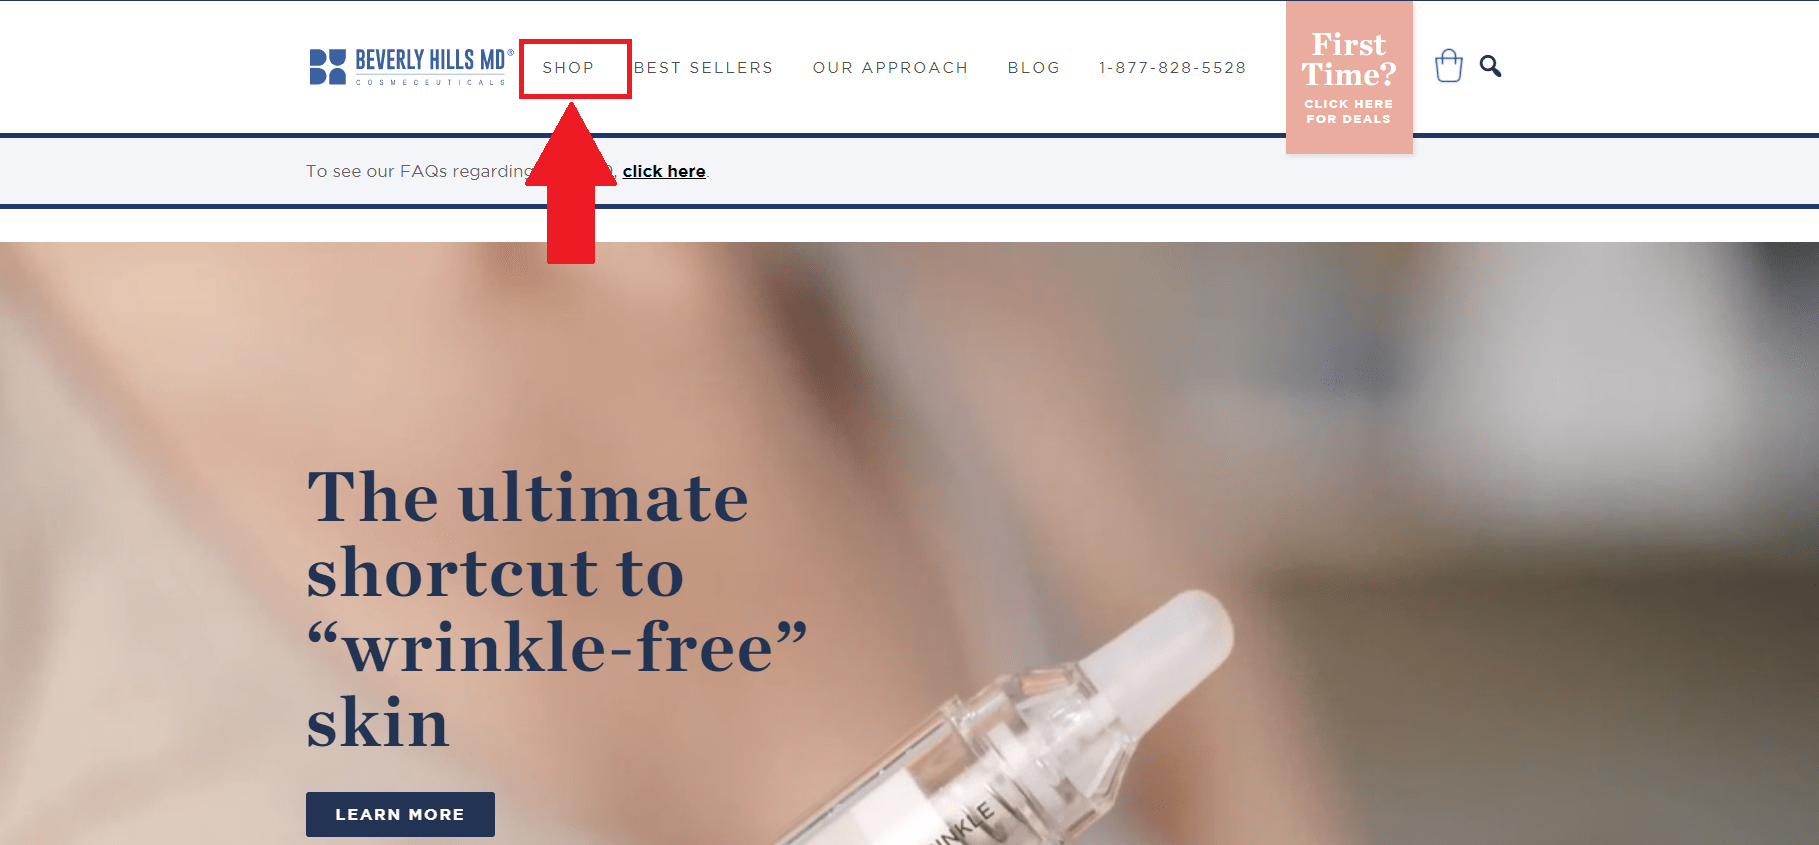Go to BEST SELLERS page
Viewport: 1819px width, 845px height.
pos(703,68)
